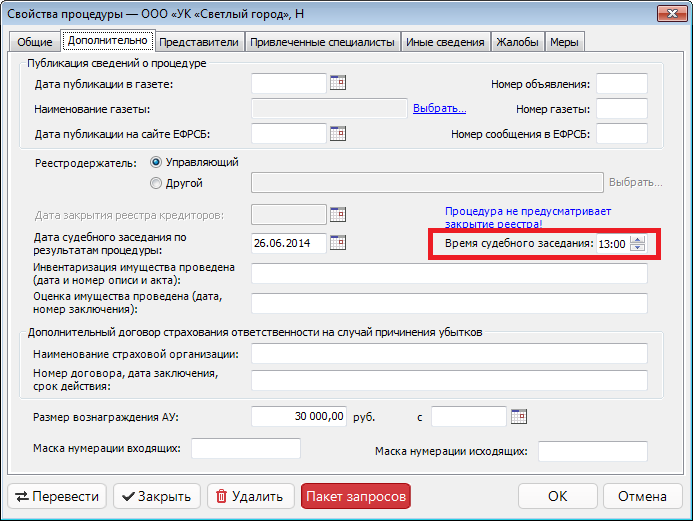Switch to the Общие tab
Image resolution: width=693 pixels, height=522 pixels.
pos(33,42)
